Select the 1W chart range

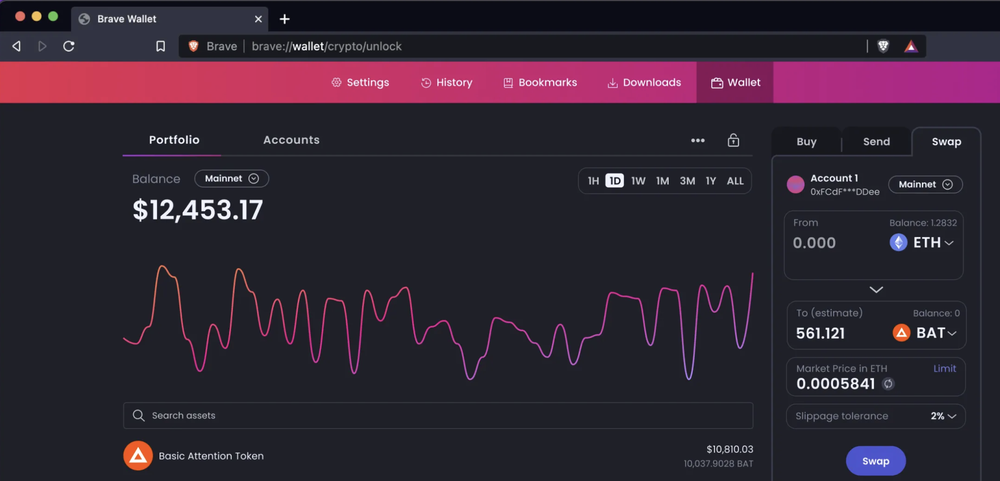(x=638, y=181)
